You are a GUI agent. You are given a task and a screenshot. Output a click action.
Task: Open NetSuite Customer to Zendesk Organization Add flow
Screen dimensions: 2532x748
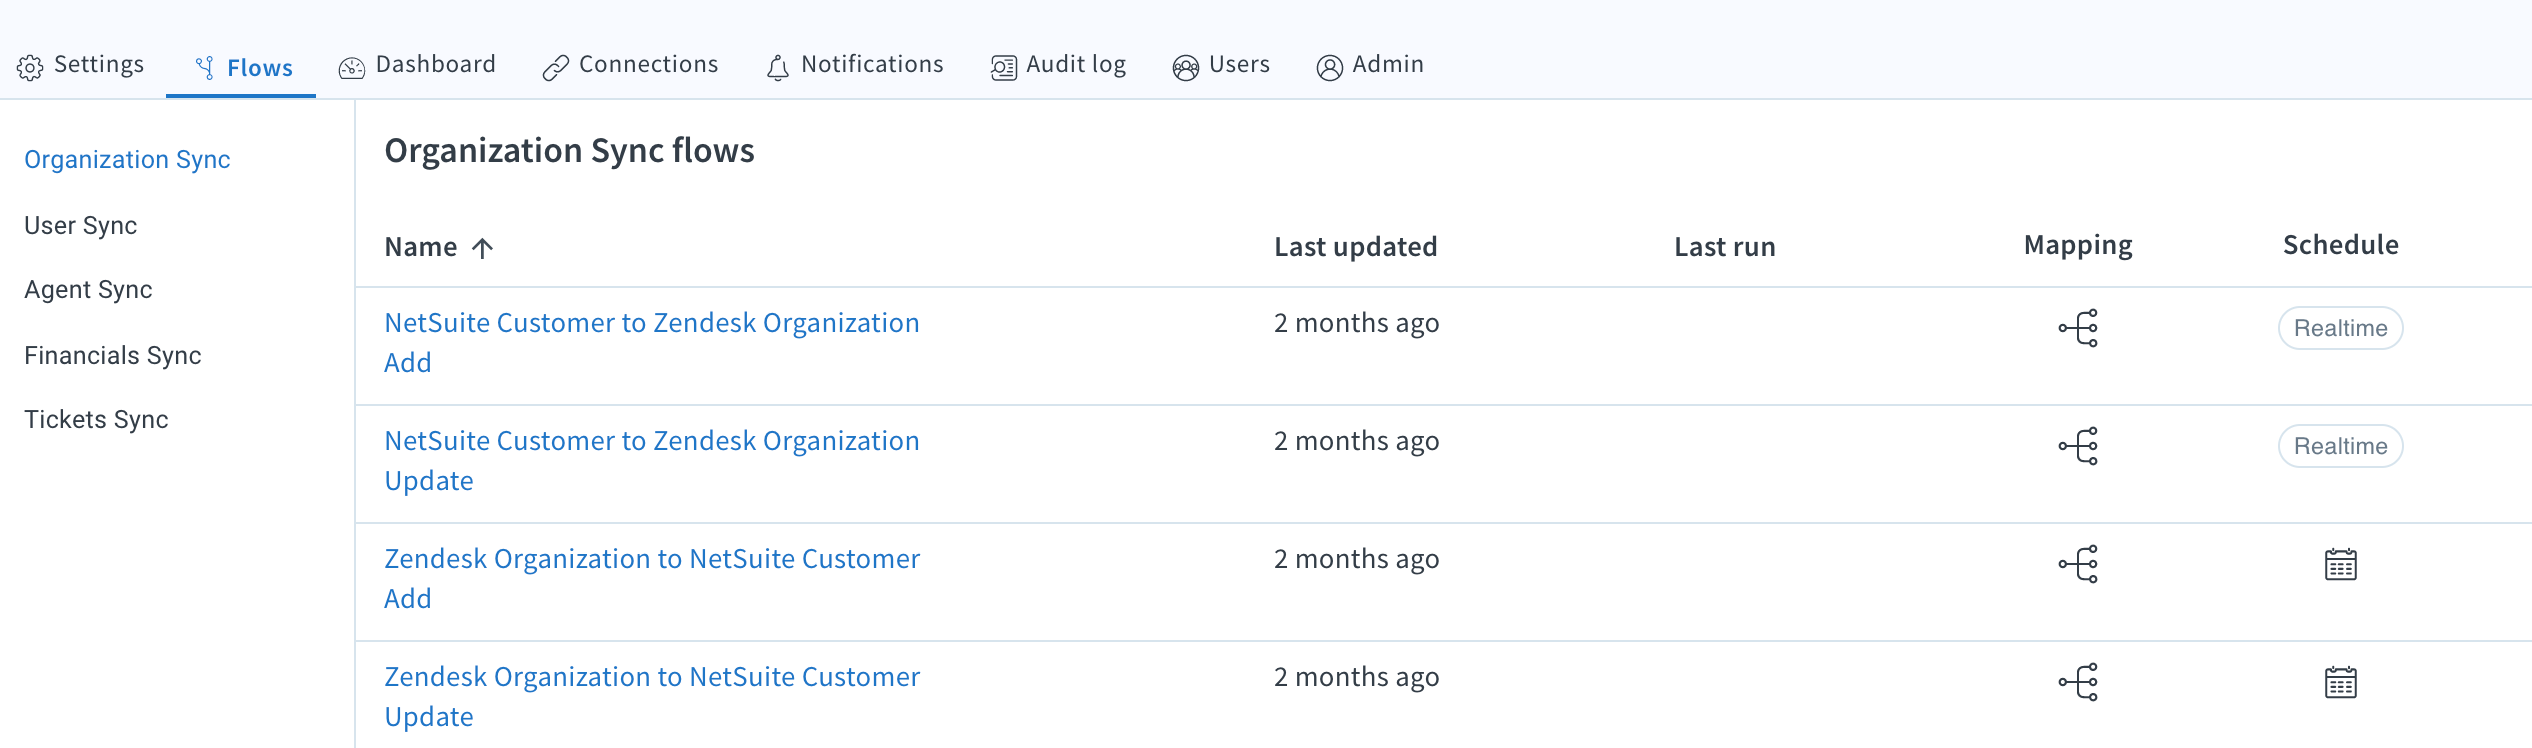click(652, 342)
